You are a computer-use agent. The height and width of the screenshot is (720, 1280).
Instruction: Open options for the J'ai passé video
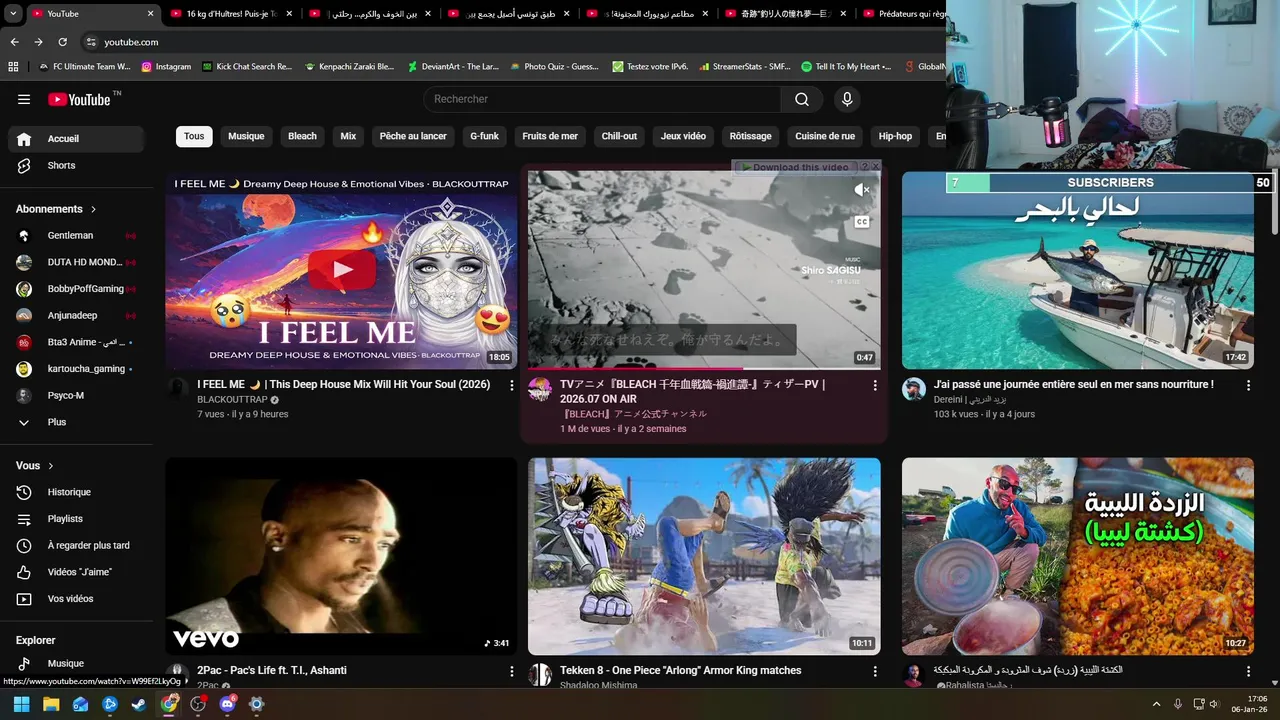tap(1248, 385)
